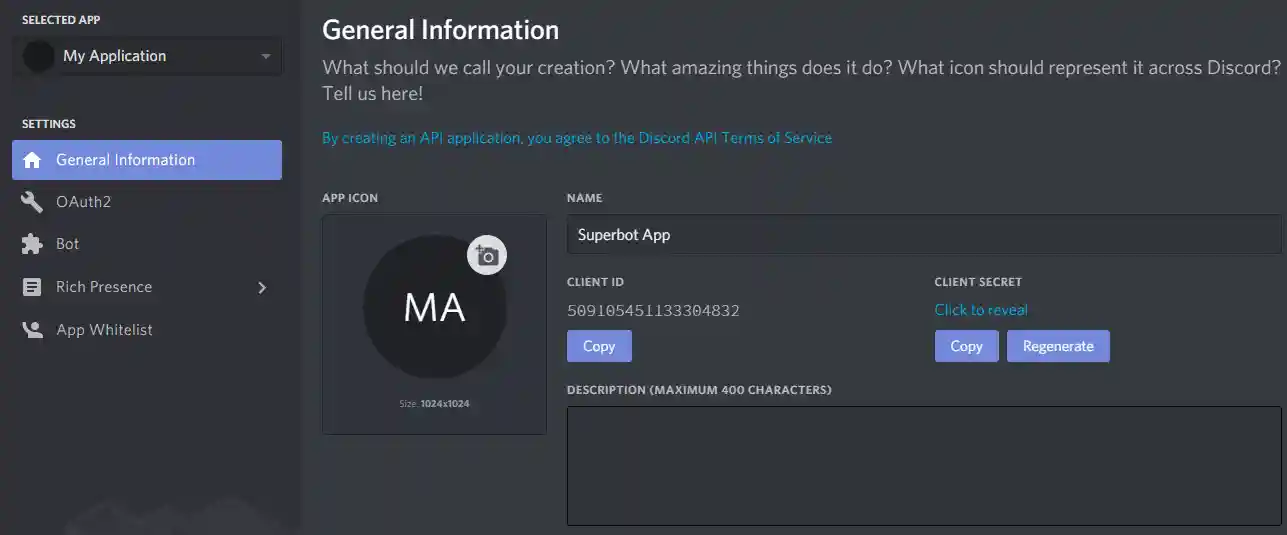Image resolution: width=1287 pixels, height=535 pixels.
Task: Copy the Client Secret
Action: 966,346
